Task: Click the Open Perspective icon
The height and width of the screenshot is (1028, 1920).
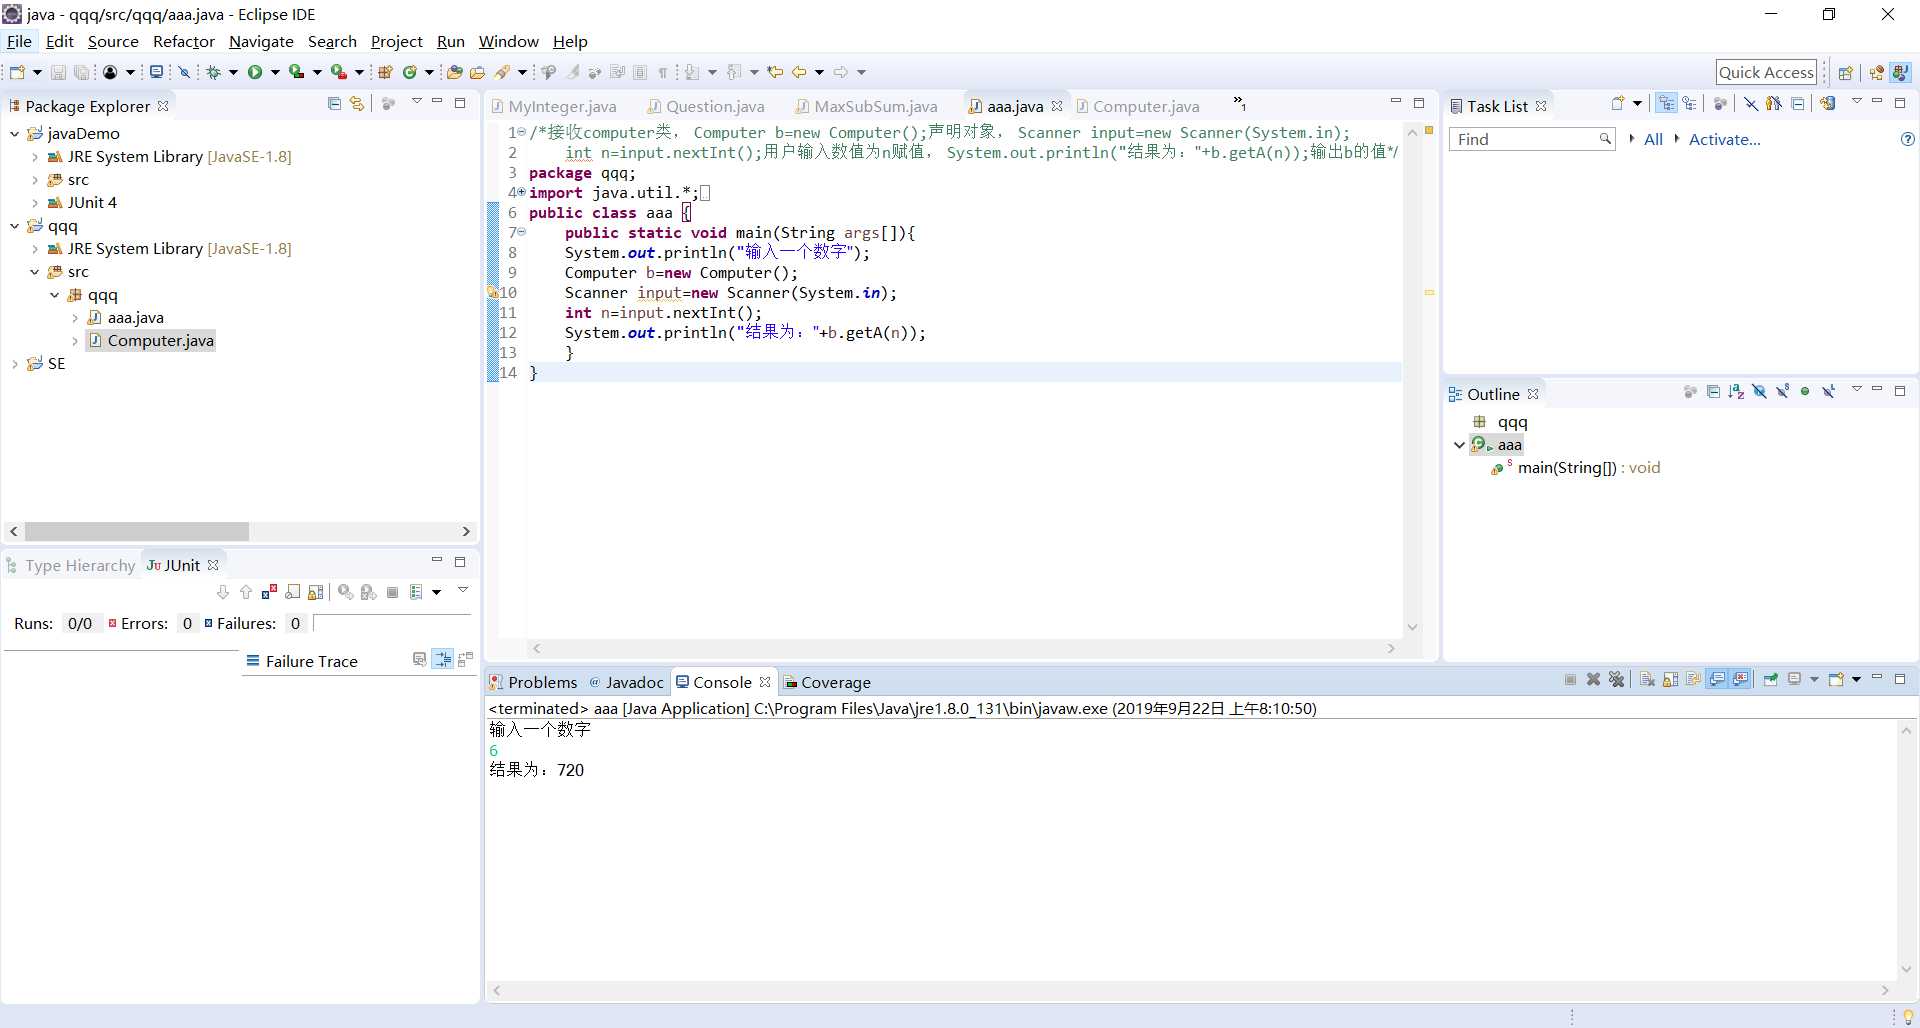Action: [1846, 72]
